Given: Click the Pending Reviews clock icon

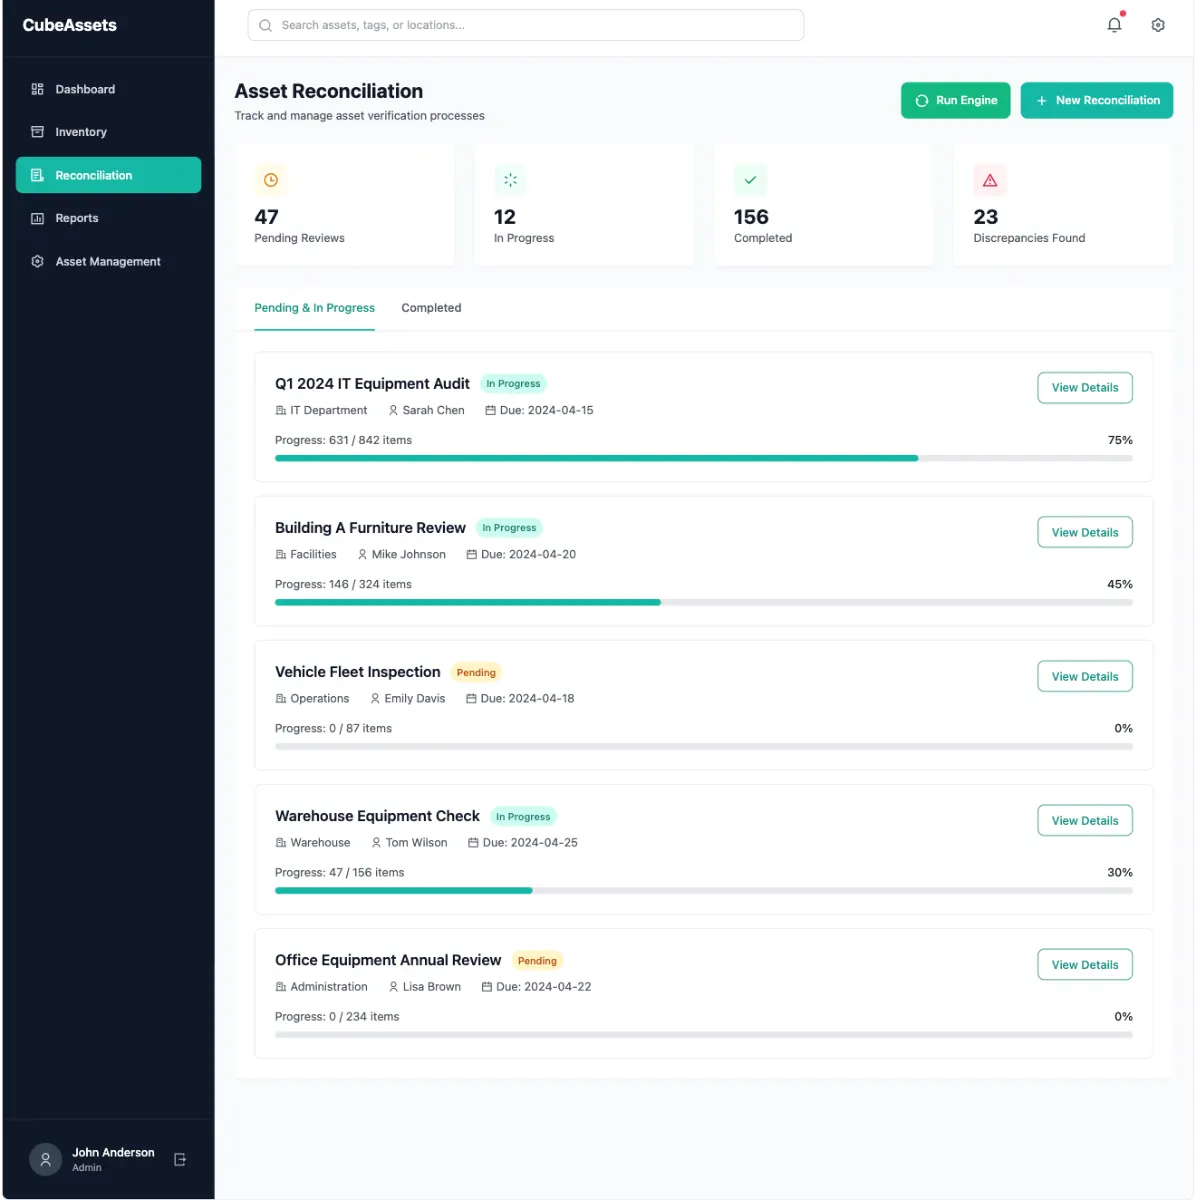Looking at the screenshot, I should click(x=270, y=180).
